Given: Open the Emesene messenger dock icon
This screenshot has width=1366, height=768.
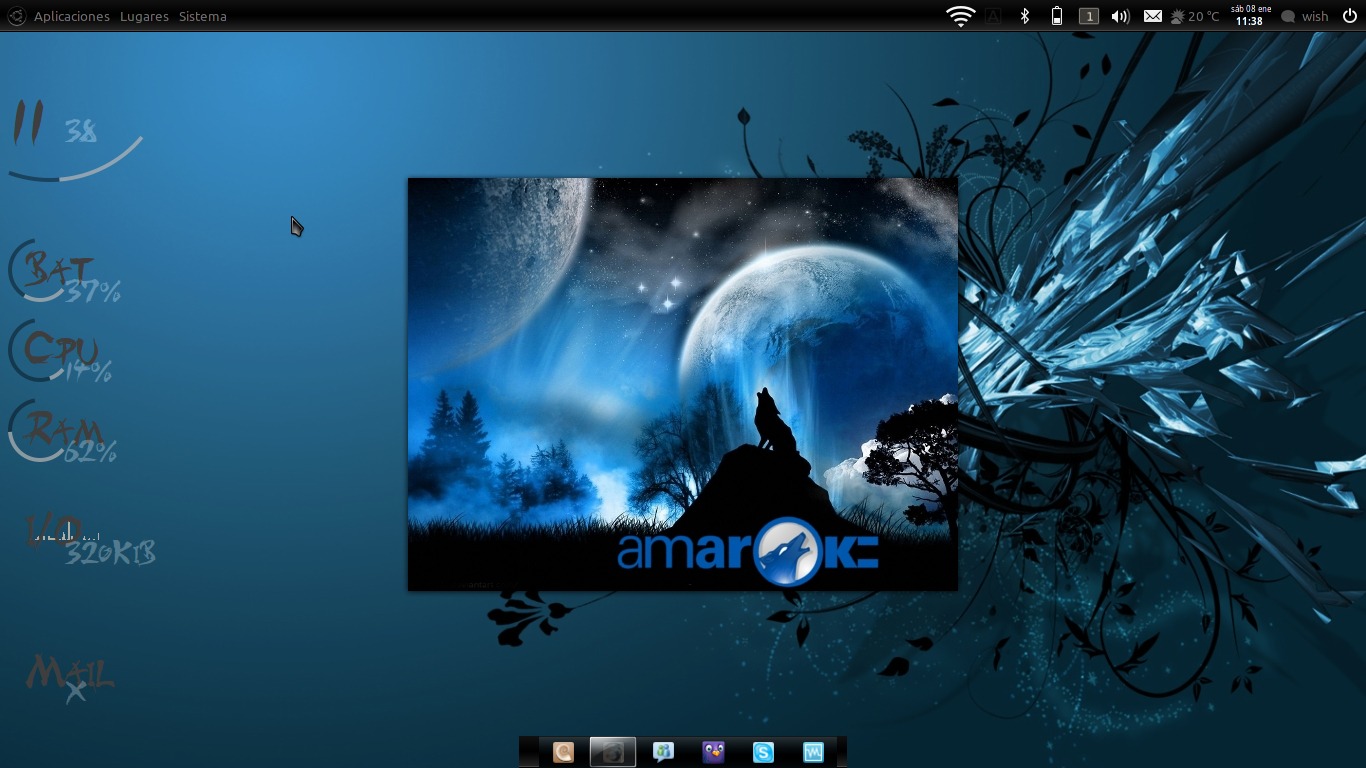Looking at the screenshot, I should pos(663,752).
